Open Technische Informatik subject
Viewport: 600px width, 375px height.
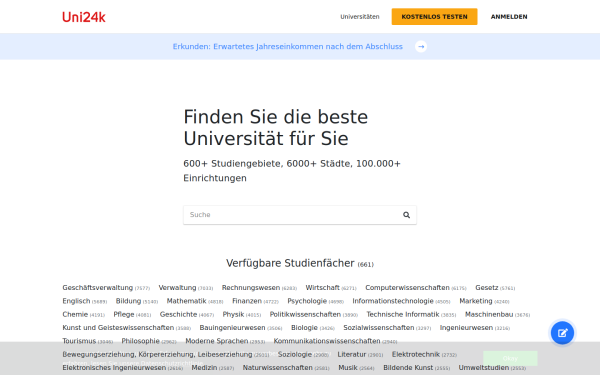[403, 315]
